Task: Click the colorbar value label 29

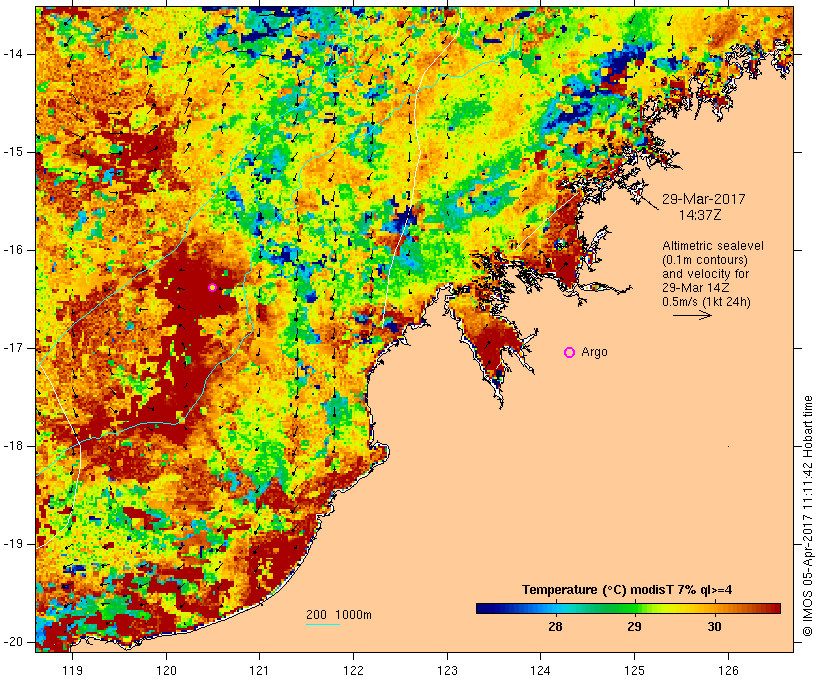Action: pos(634,626)
